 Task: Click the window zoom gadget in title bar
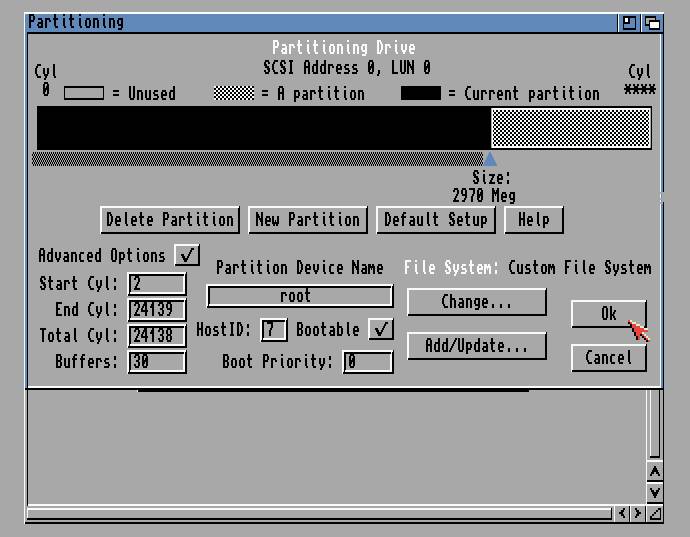tap(630, 22)
